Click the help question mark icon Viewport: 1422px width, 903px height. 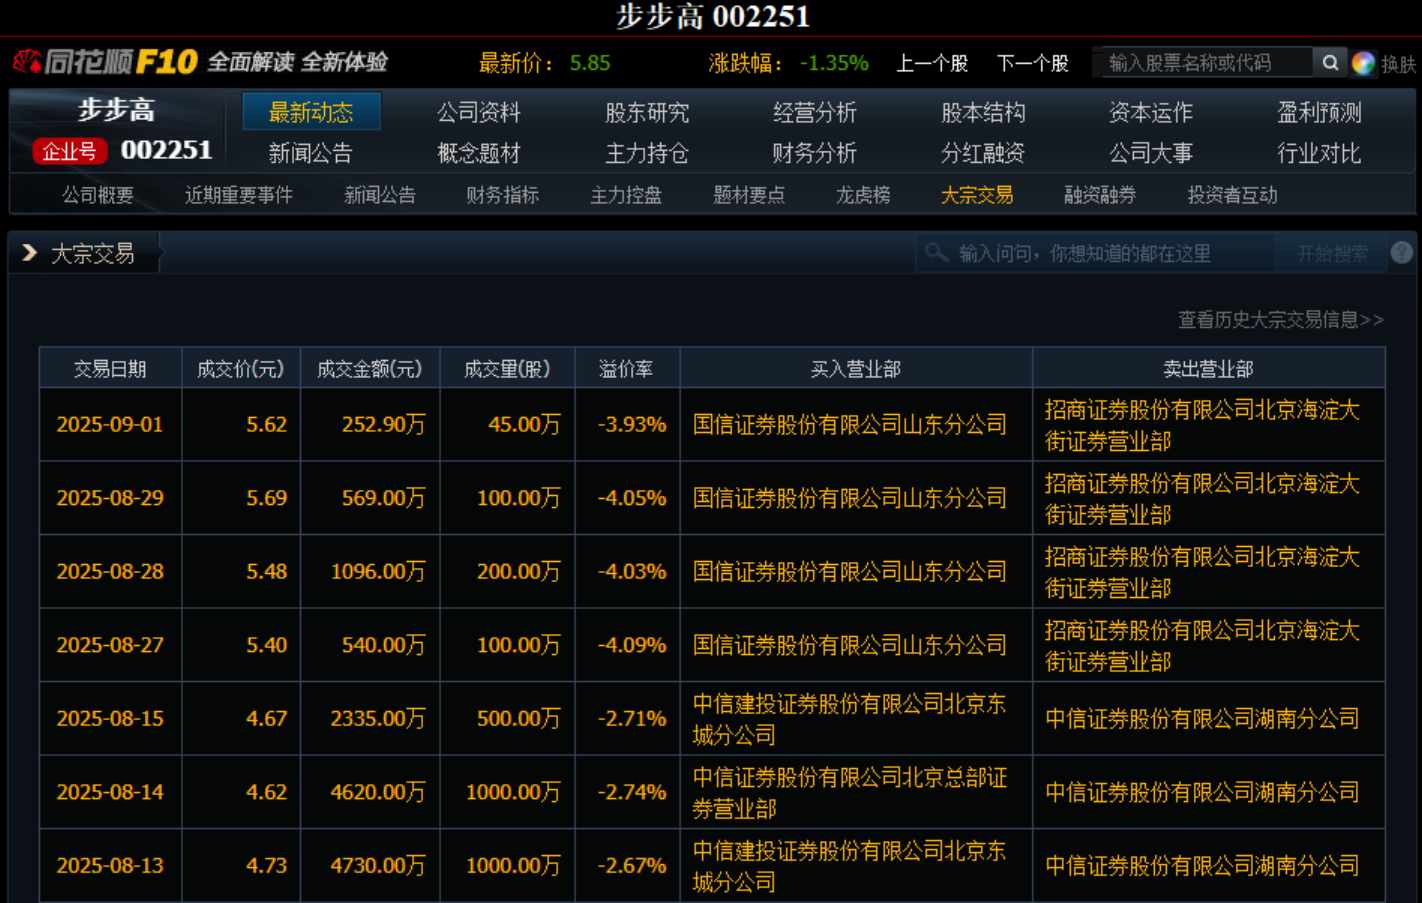pyautogui.click(x=1401, y=253)
